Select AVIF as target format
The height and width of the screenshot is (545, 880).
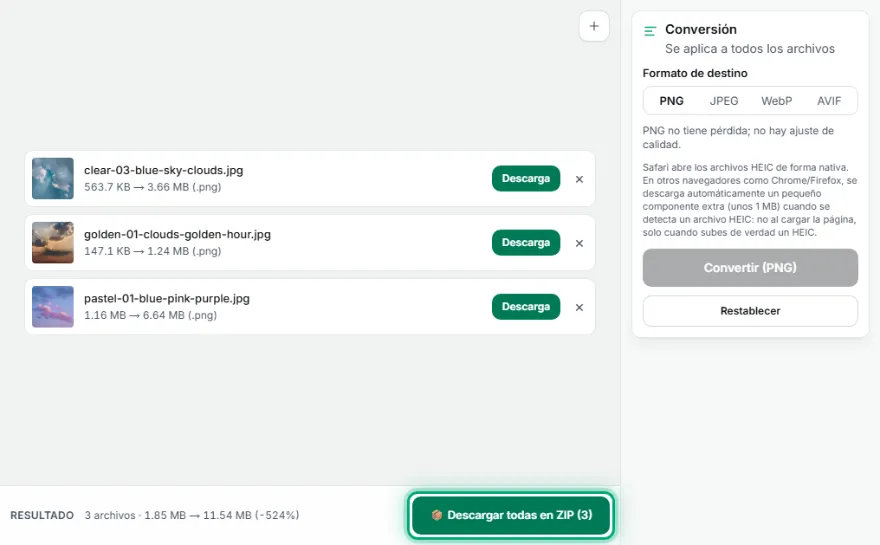click(x=829, y=101)
